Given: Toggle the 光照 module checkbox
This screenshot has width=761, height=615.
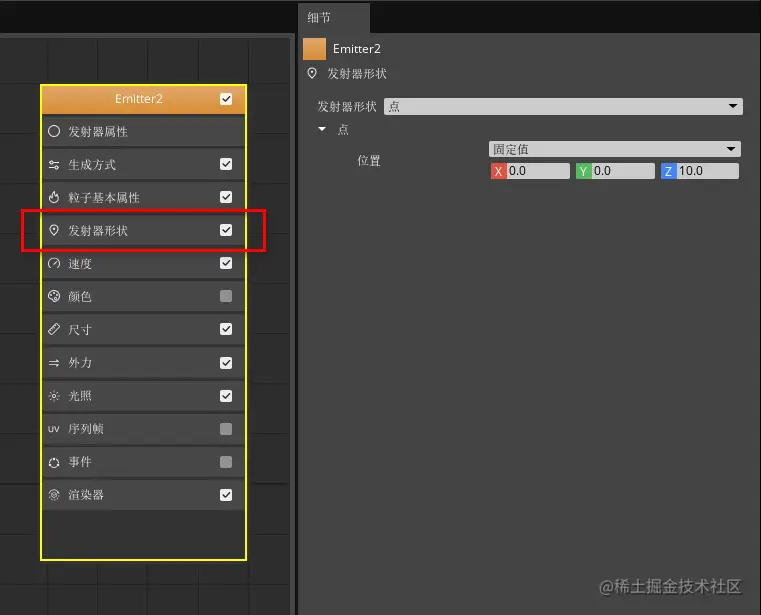Looking at the screenshot, I should 226,396.
